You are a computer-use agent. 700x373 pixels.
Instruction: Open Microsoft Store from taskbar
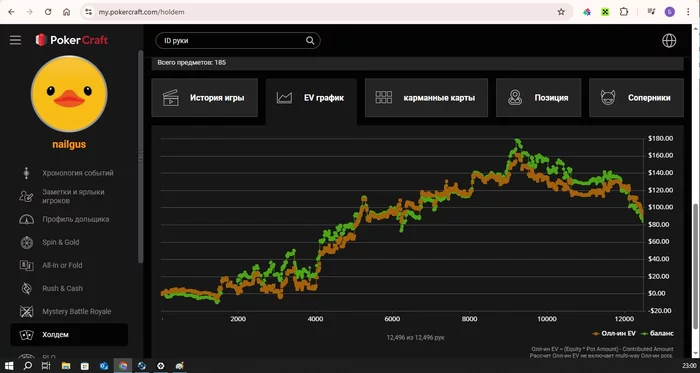85,366
